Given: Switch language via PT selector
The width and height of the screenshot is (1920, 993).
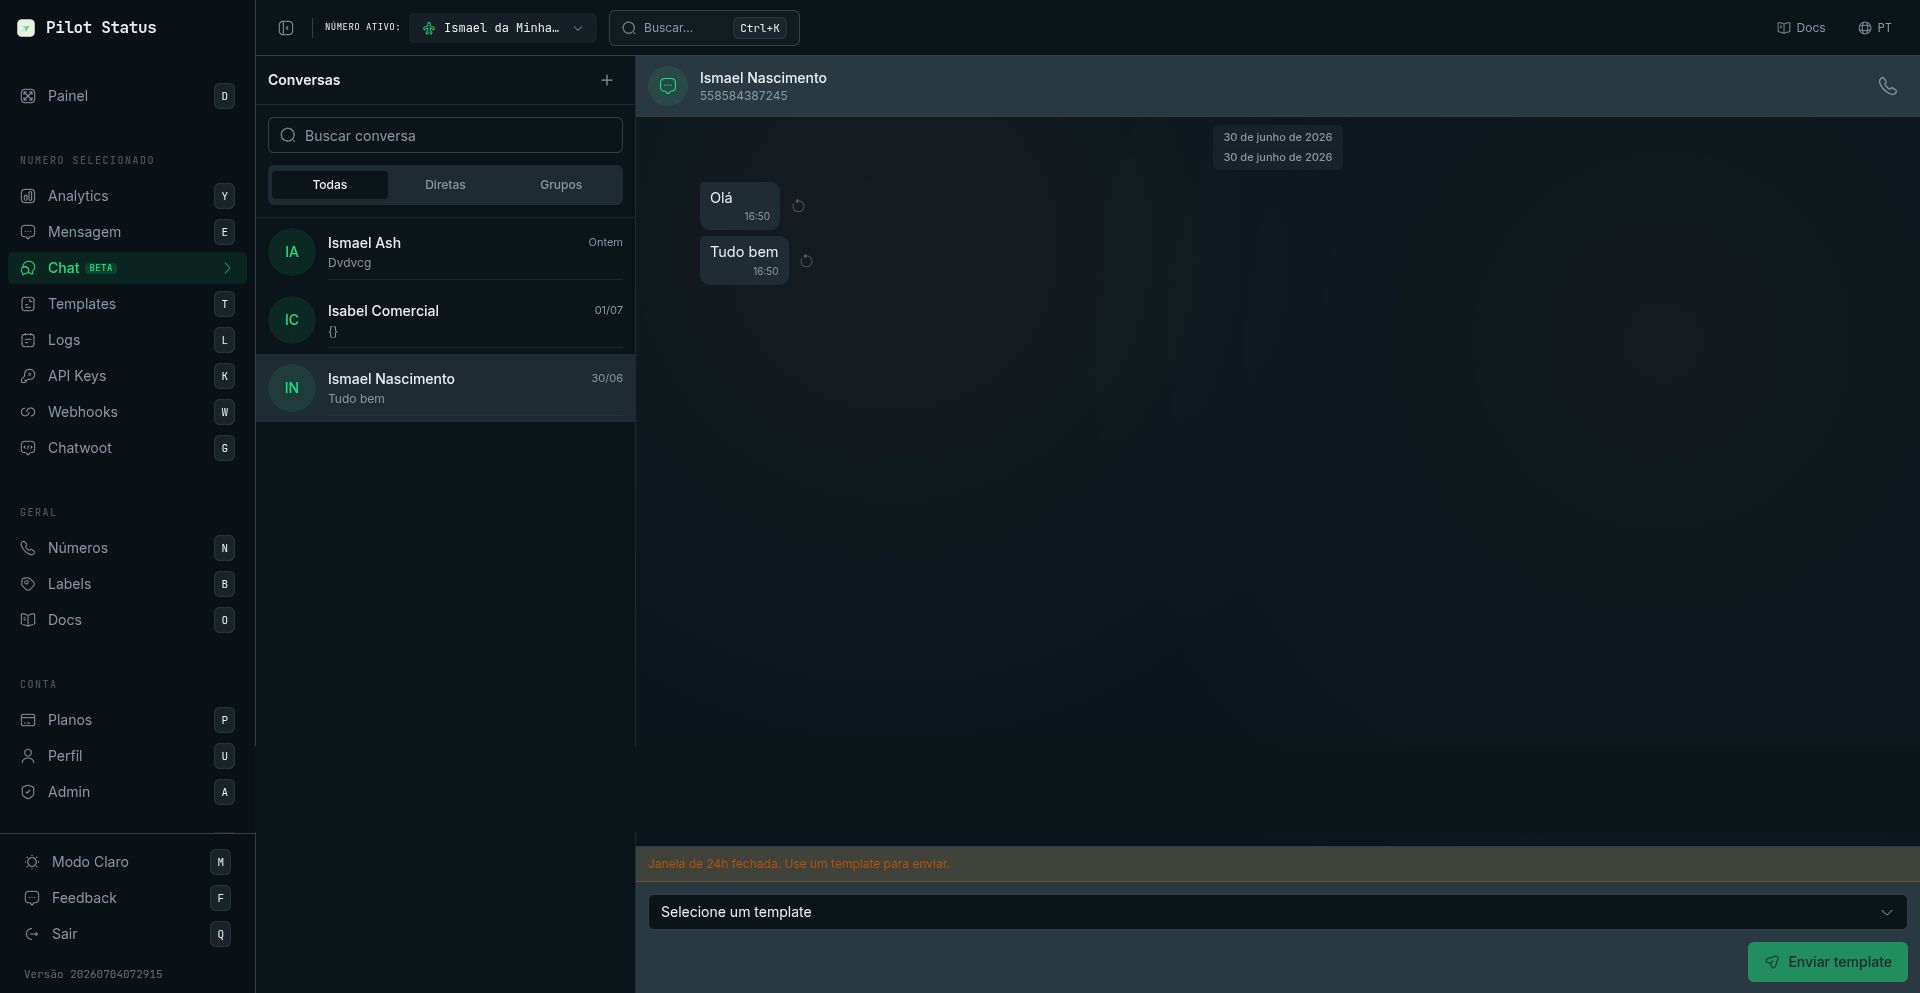Looking at the screenshot, I should point(1875,28).
